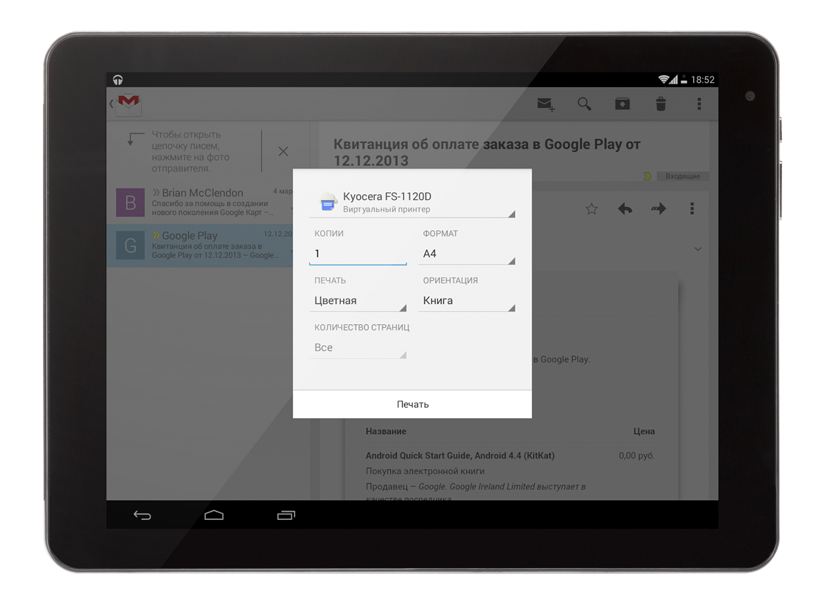Change orientation via the Книга dropdown
Image resolution: width=825 pixels, height=602 pixels.
click(x=468, y=301)
